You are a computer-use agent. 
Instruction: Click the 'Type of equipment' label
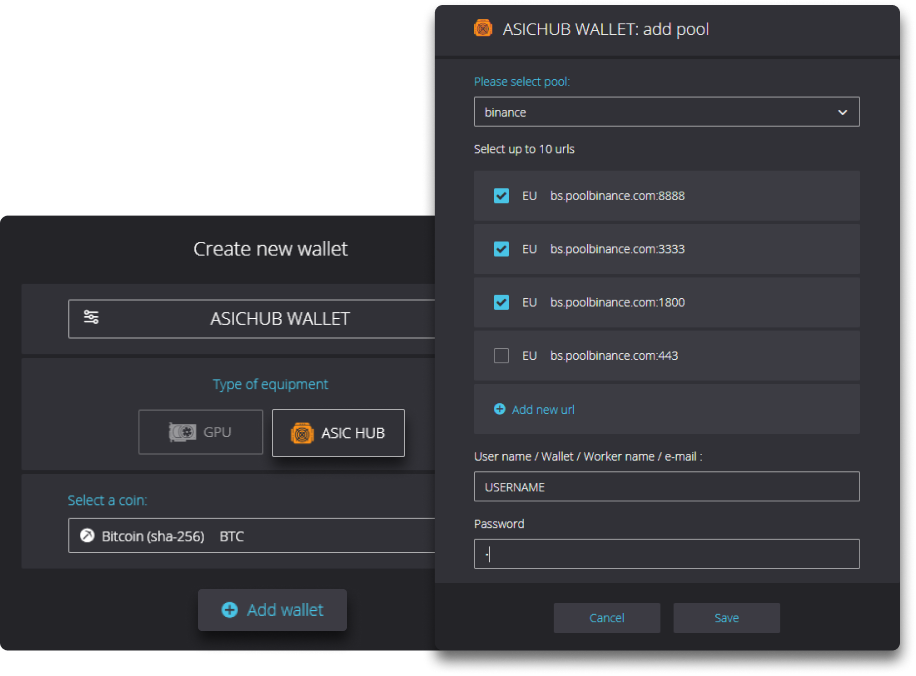(270, 384)
